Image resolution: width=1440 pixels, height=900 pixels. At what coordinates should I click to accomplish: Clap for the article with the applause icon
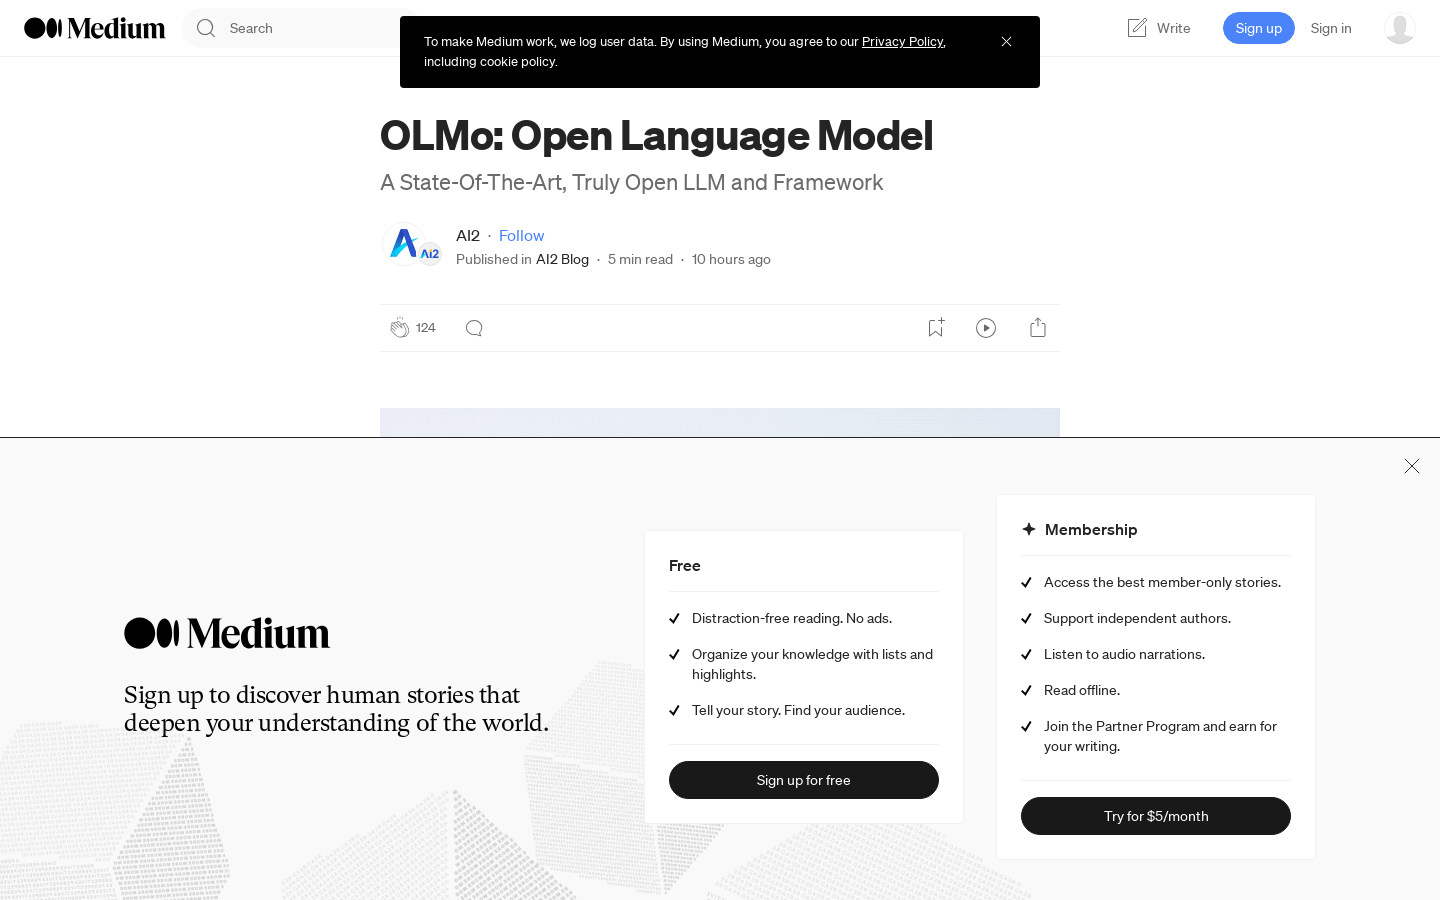(400, 328)
